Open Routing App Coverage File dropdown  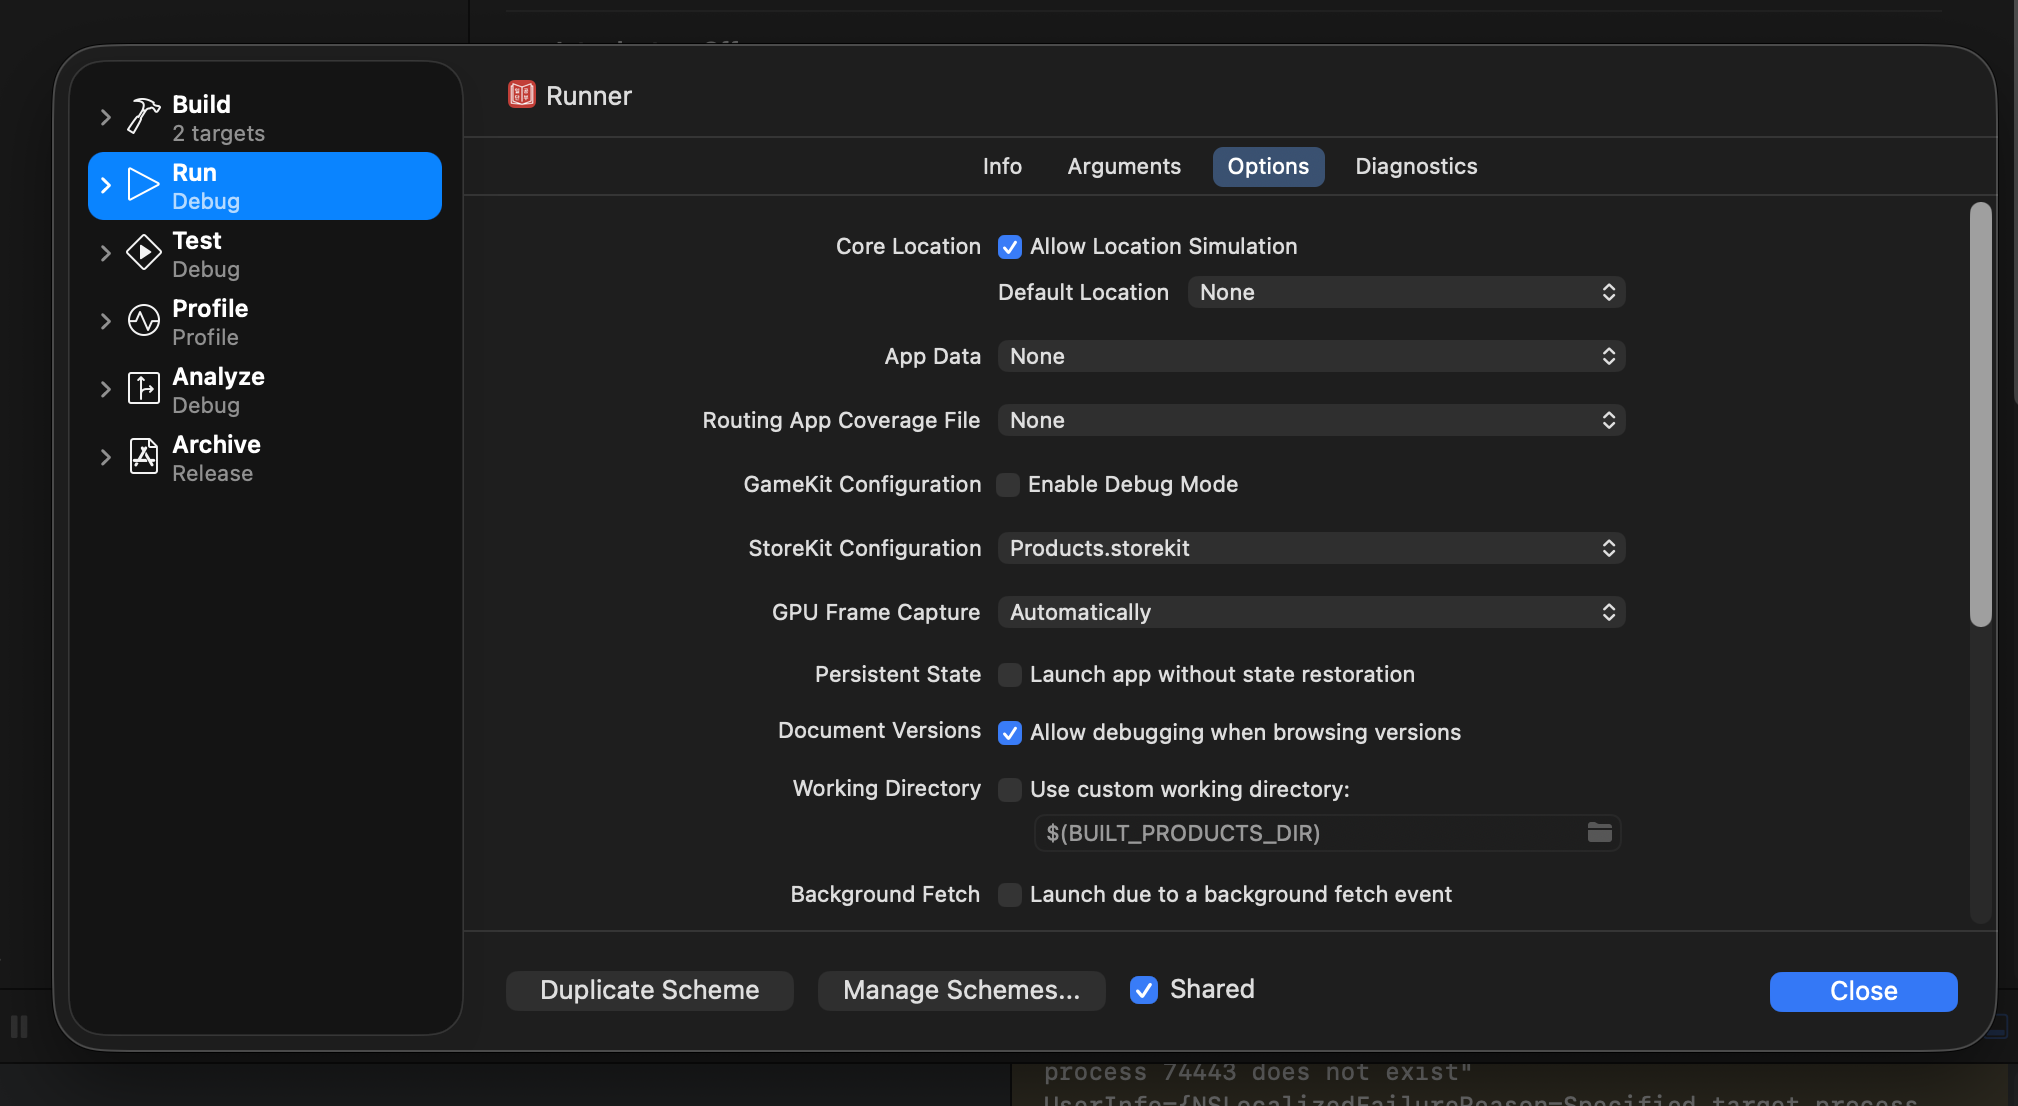(x=1311, y=420)
